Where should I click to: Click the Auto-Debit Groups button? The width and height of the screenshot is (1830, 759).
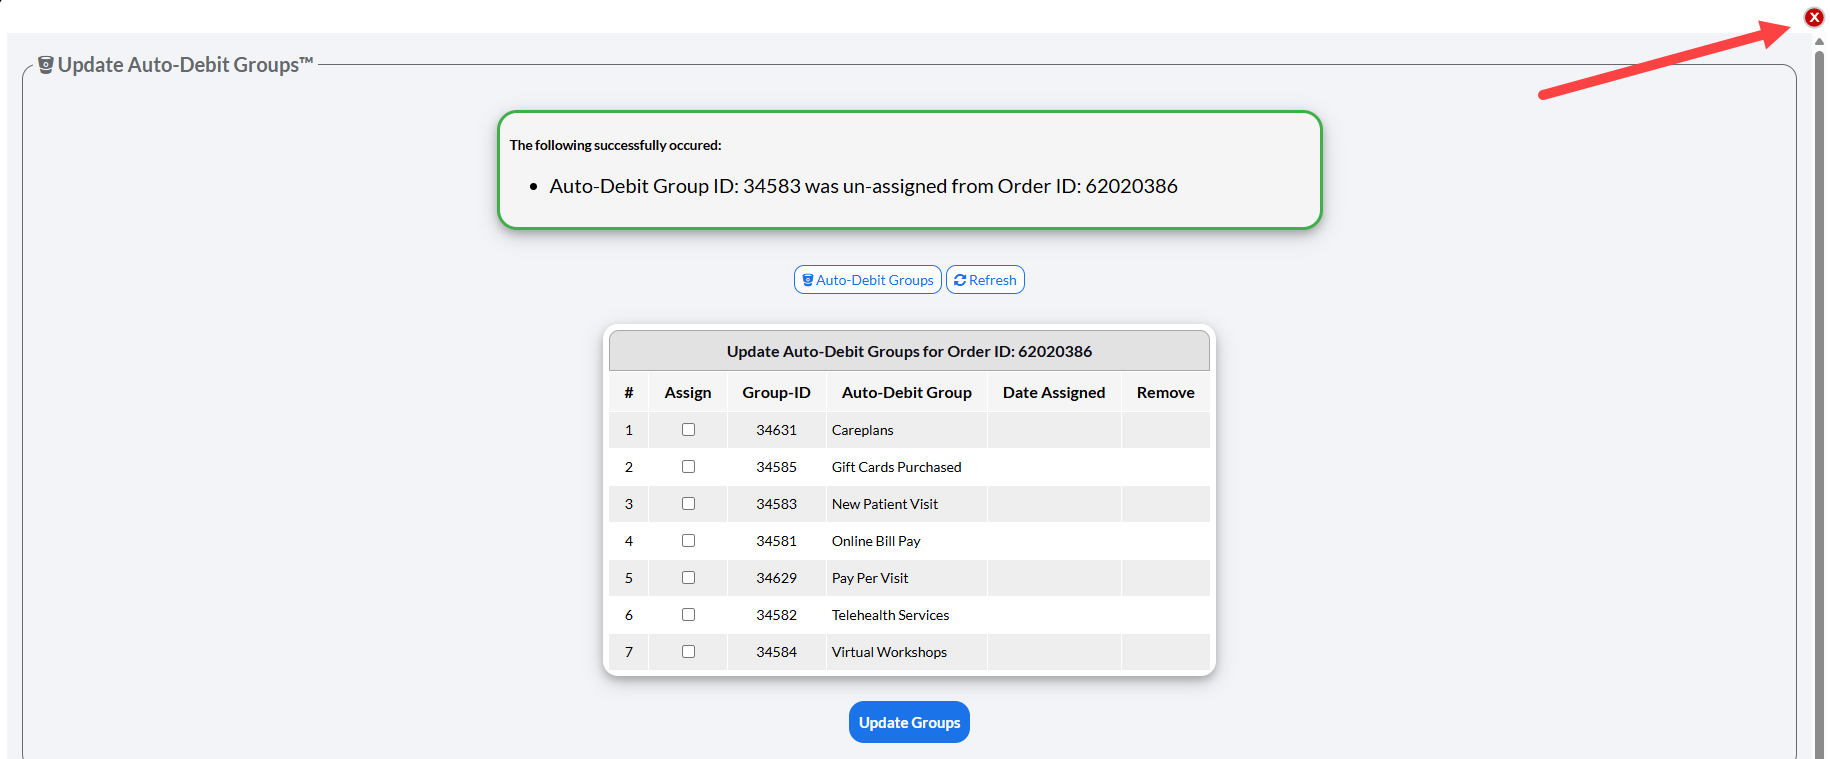tap(867, 280)
